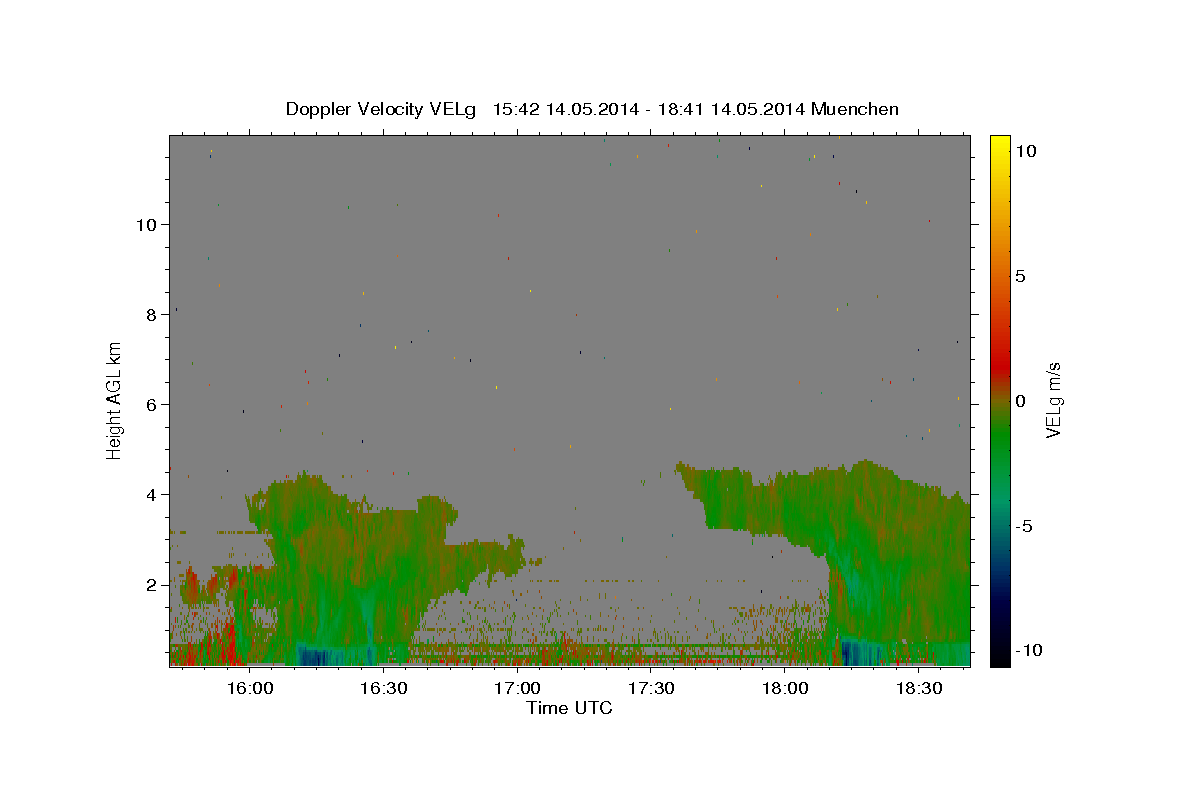
Task: Click the 'Time UTC' axis label
Action: click(x=569, y=708)
